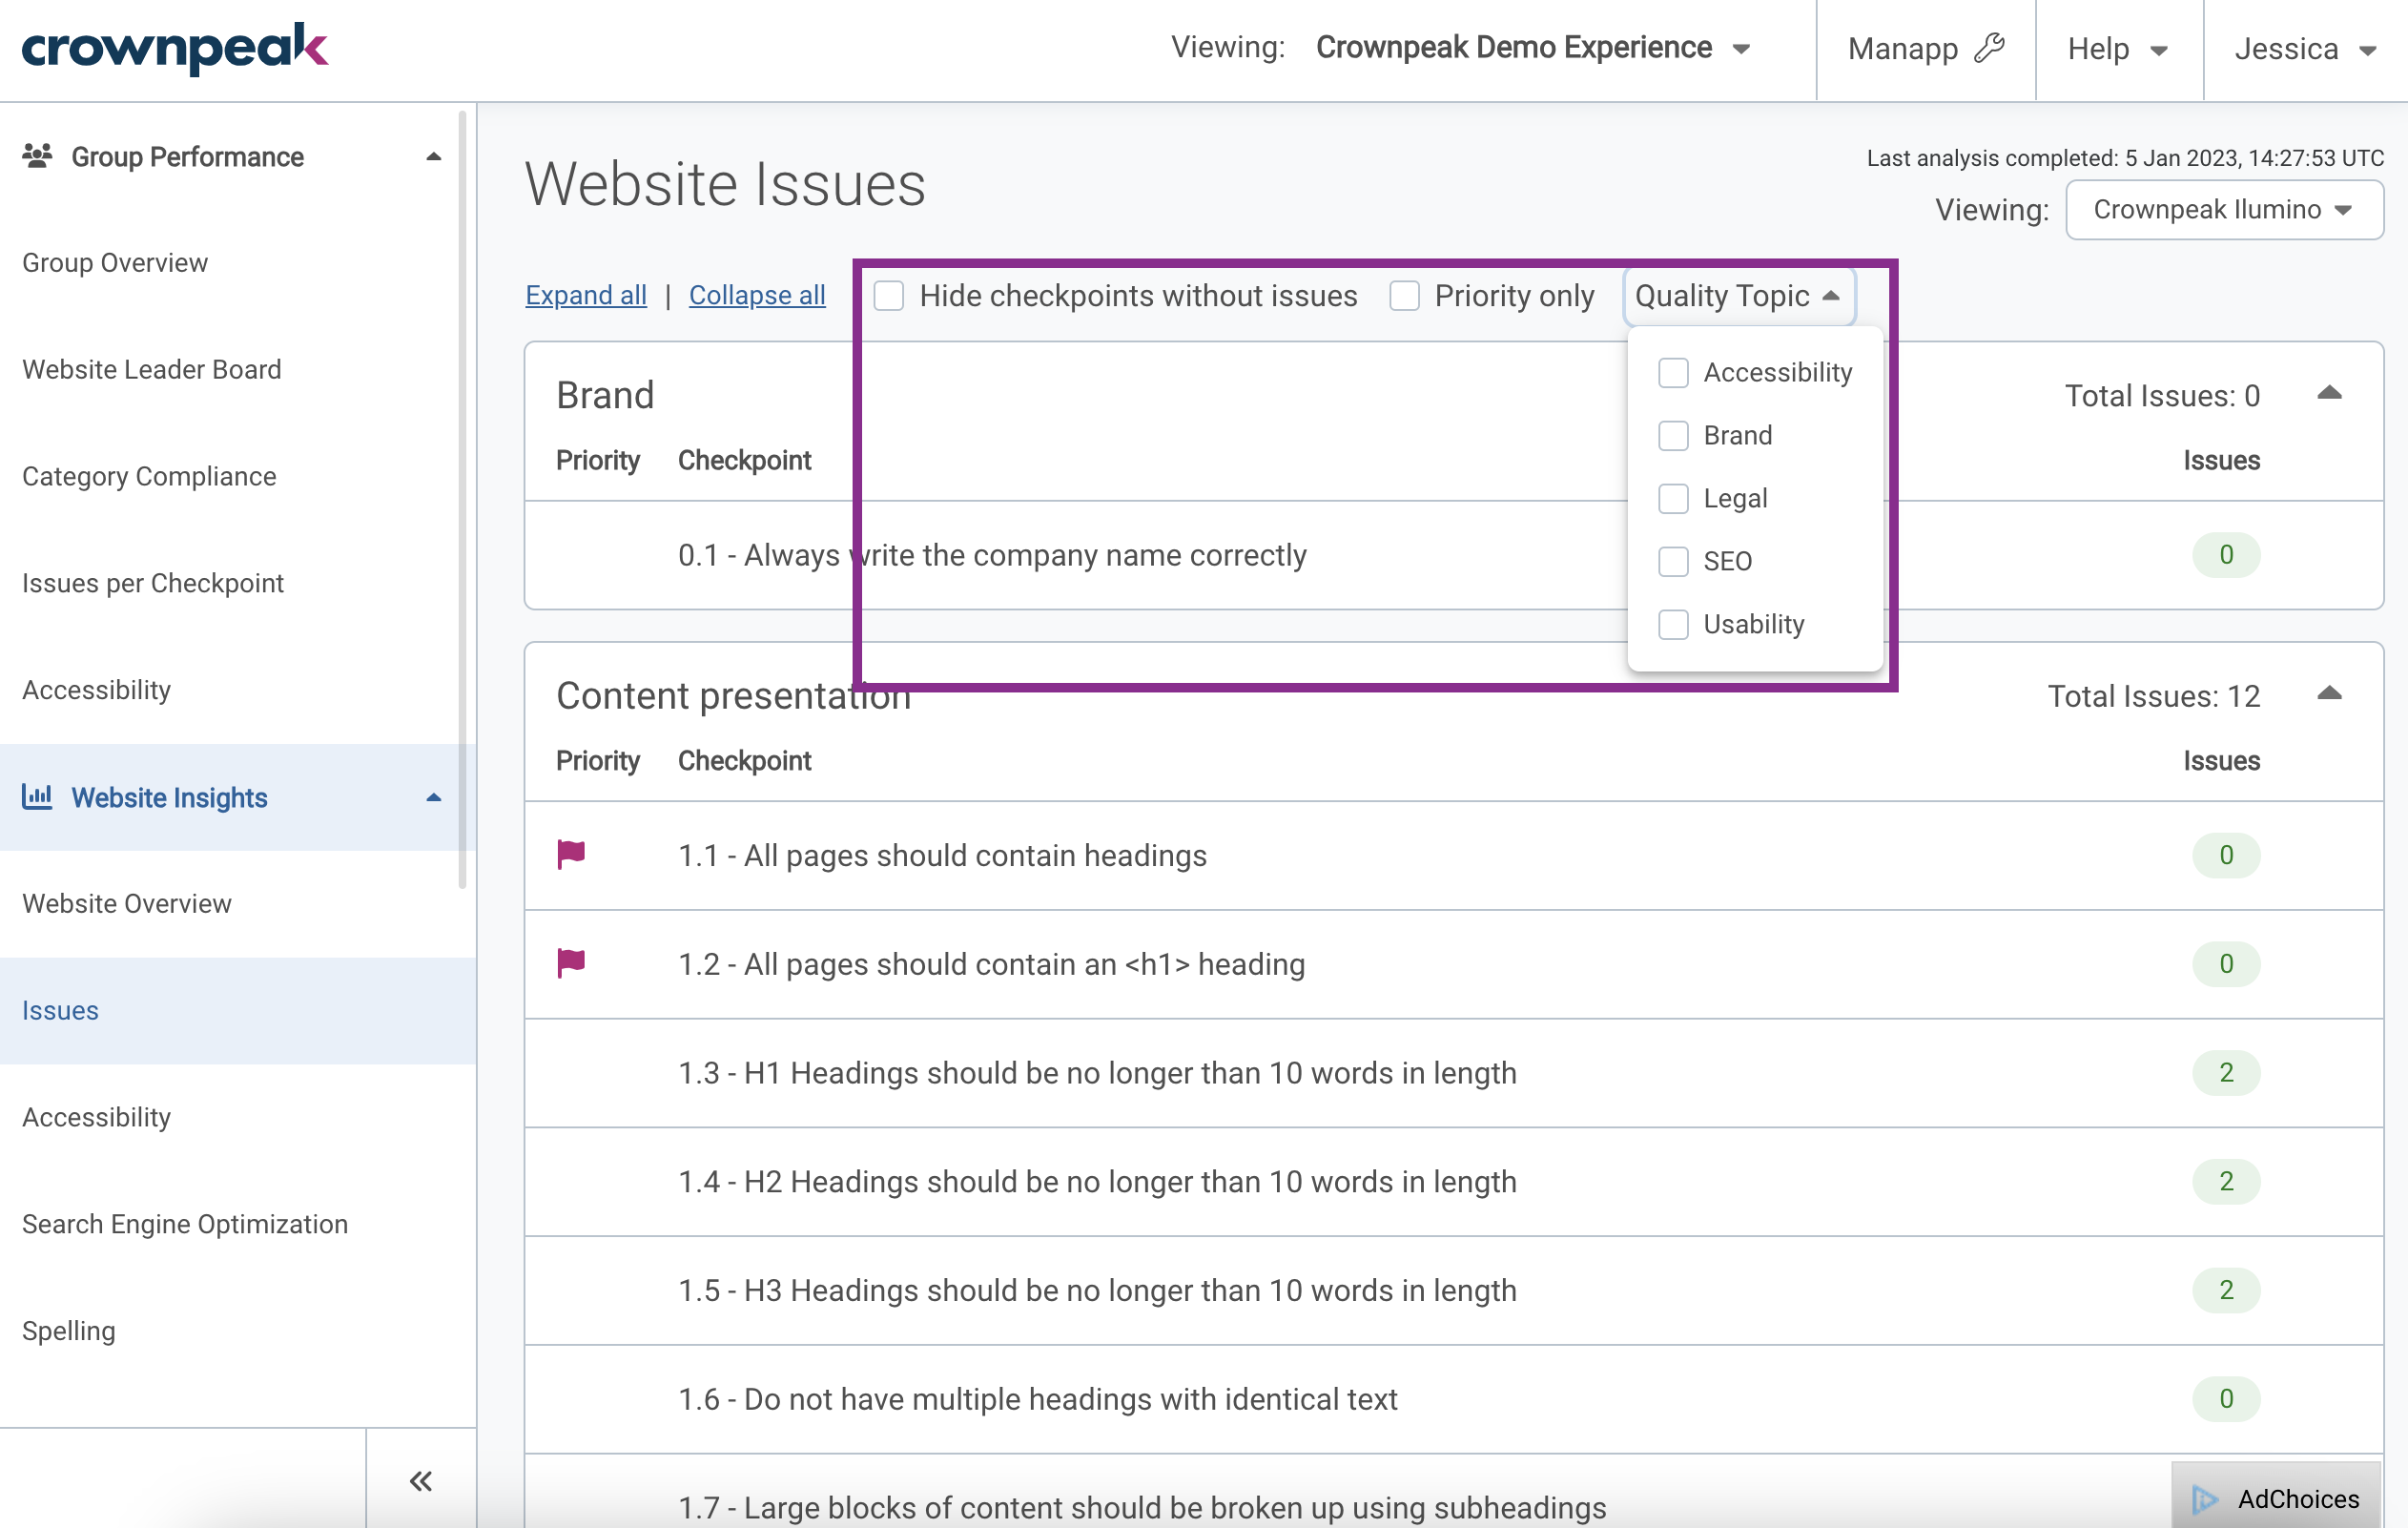Open checkpoint 1.1 All pages should contain headings
The image size is (2408, 1528).
click(942, 856)
